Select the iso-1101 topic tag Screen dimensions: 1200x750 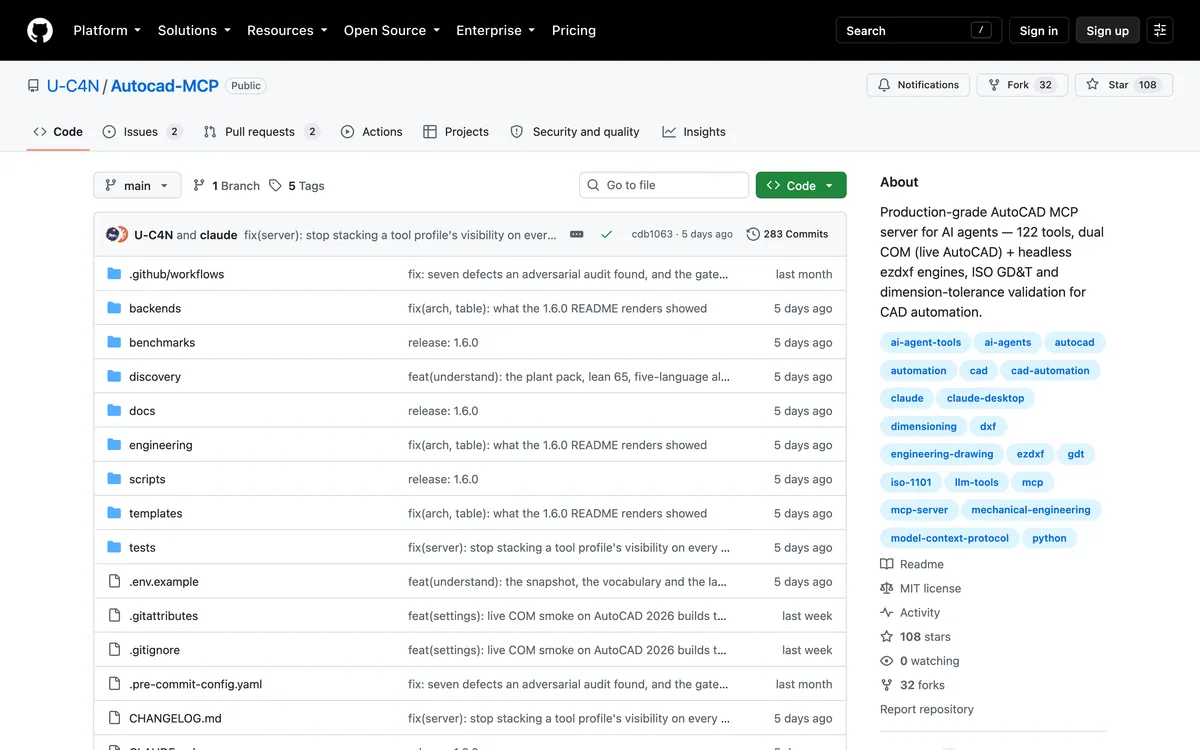click(911, 482)
